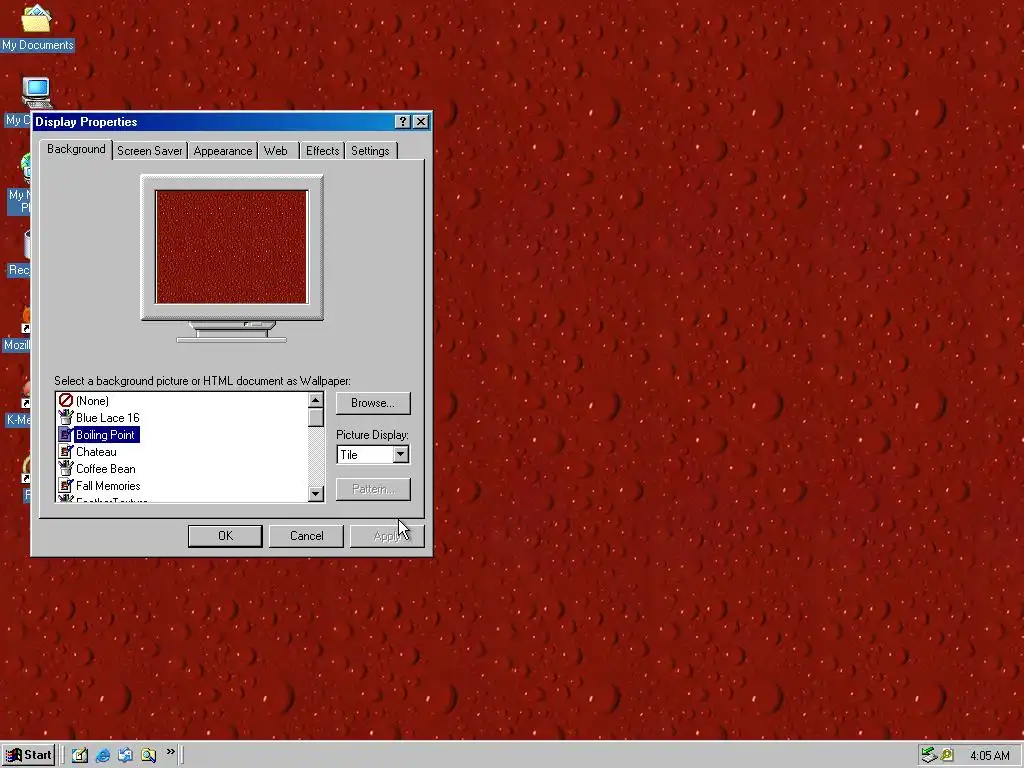Open the Start menu
1024x768 pixels.
pos(29,755)
